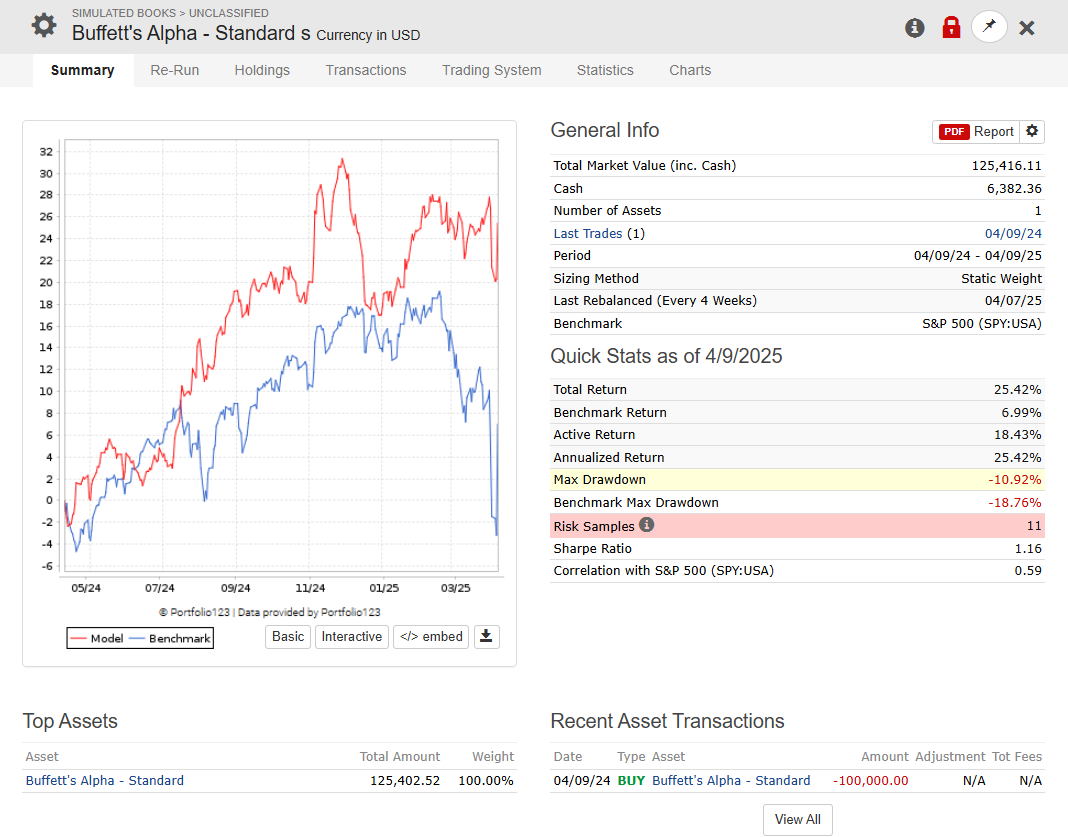Click the Total Market Value 125,416.11

(1006, 165)
